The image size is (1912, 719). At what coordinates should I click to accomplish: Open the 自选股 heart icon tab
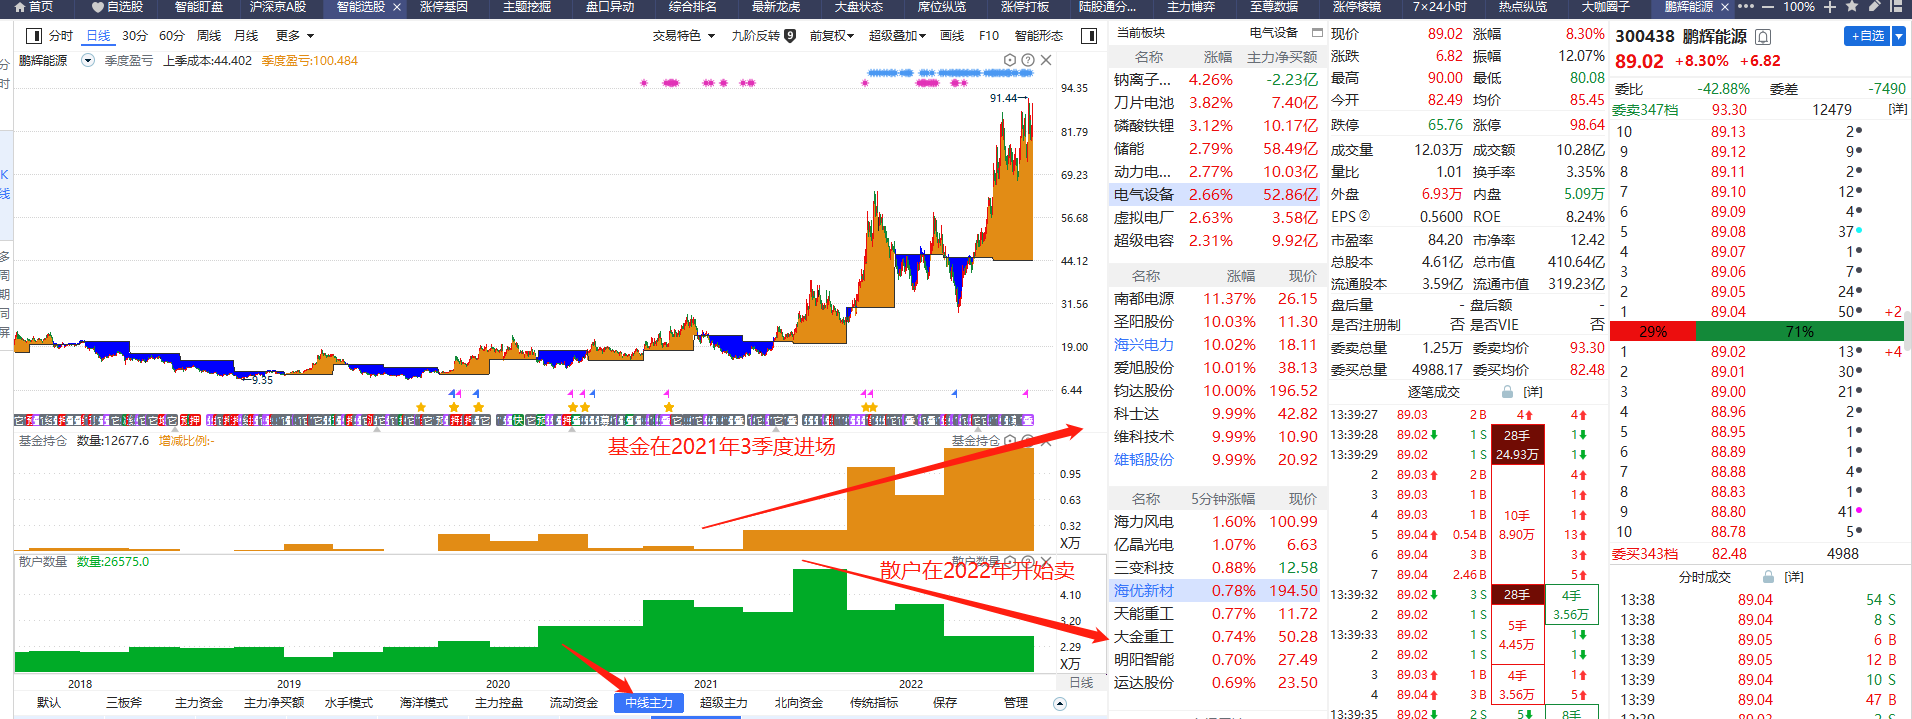click(x=117, y=7)
